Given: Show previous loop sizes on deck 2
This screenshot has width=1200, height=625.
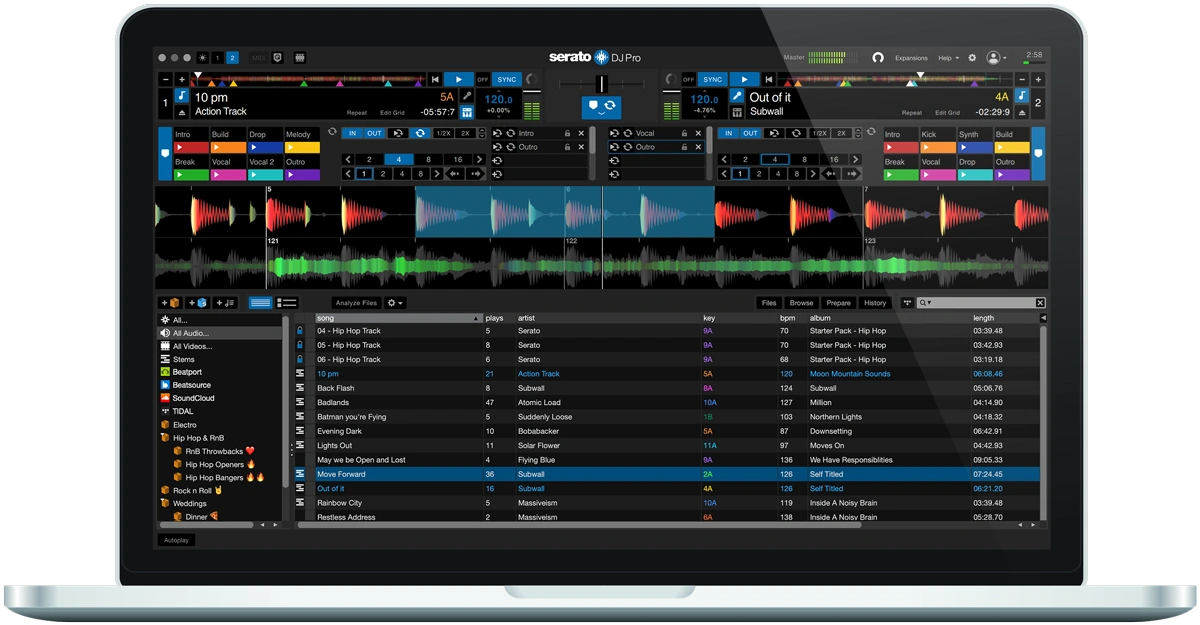Looking at the screenshot, I should pyautogui.click(x=726, y=159).
